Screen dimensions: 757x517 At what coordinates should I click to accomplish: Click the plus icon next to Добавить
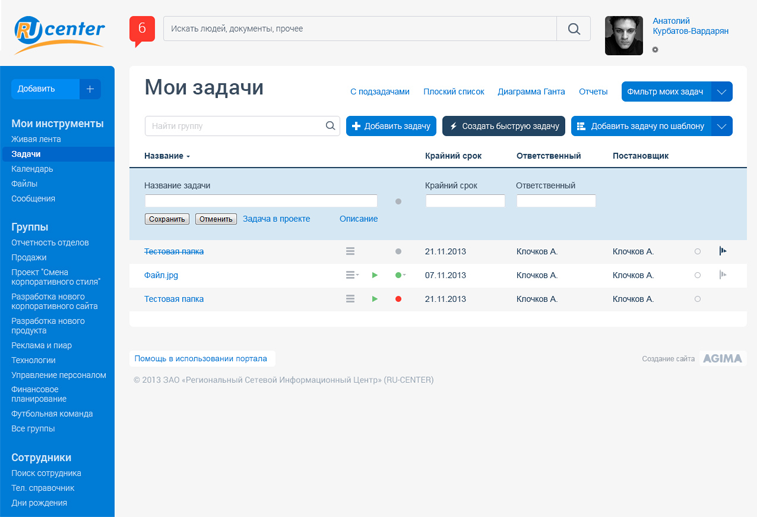coord(90,89)
